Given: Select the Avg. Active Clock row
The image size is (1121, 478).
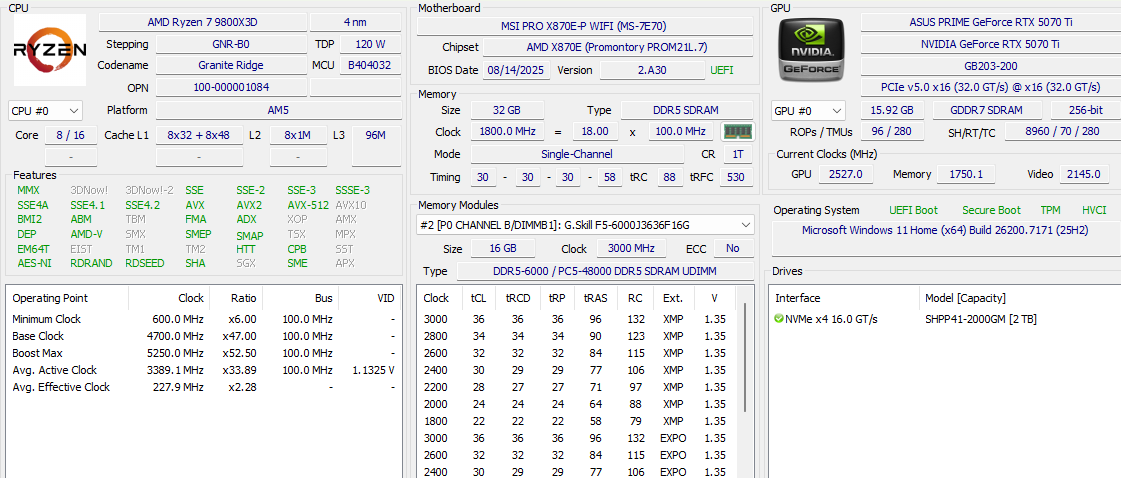Looking at the screenshot, I should click(55, 370).
